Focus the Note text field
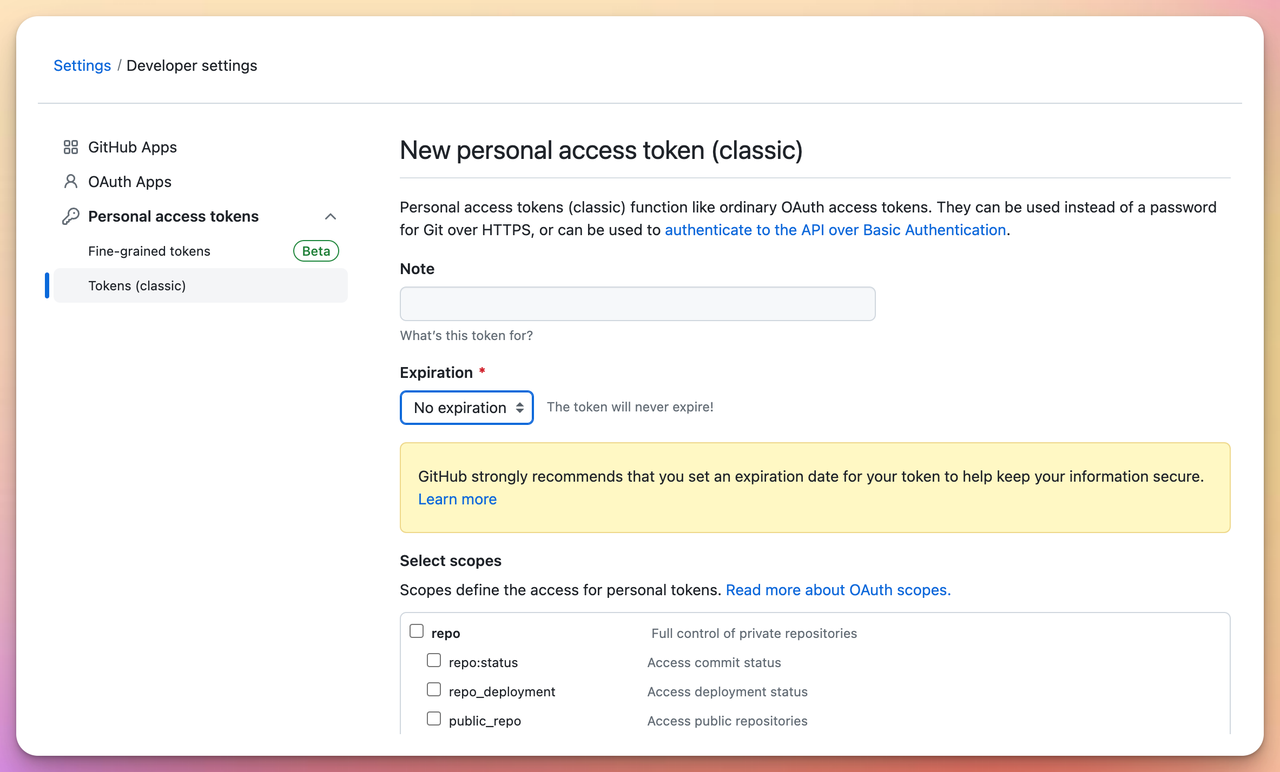This screenshot has width=1280, height=772. [x=638, y=304]
